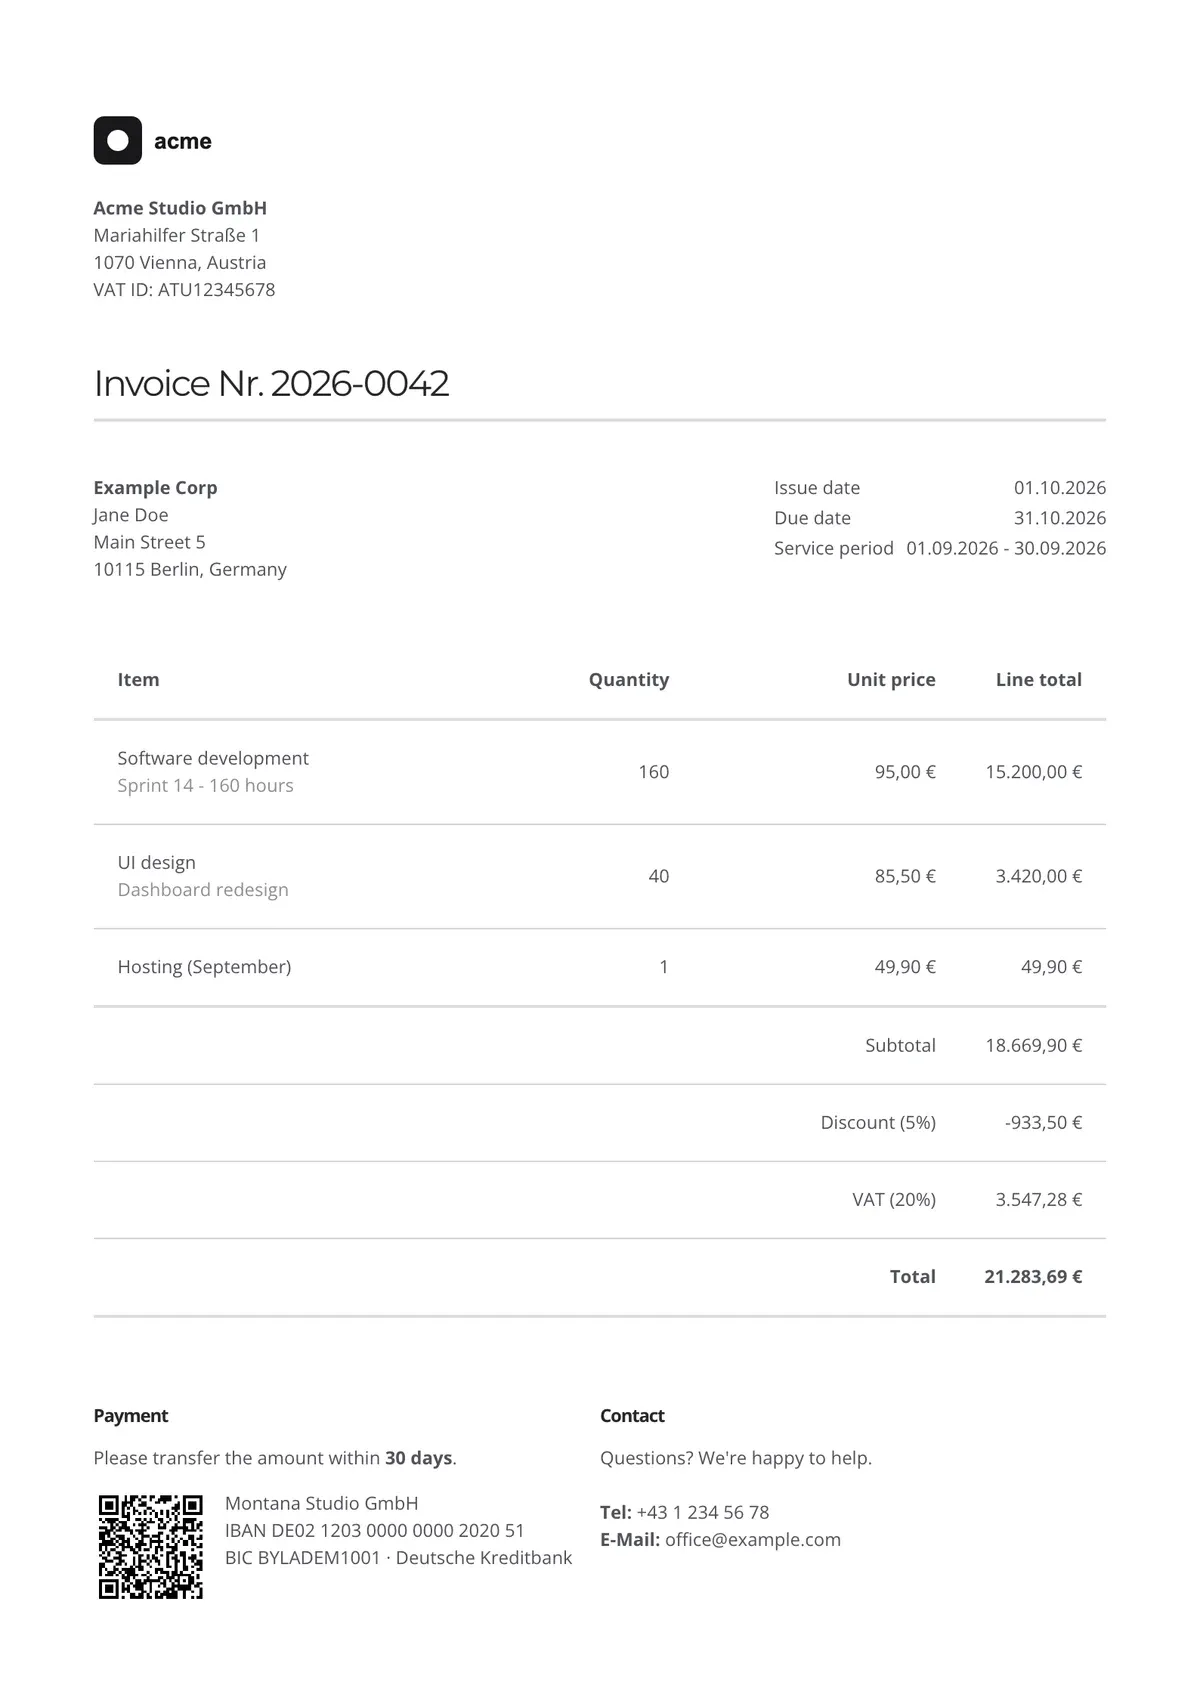Click the 'Unit price' column header

click(x=891, y=680)
